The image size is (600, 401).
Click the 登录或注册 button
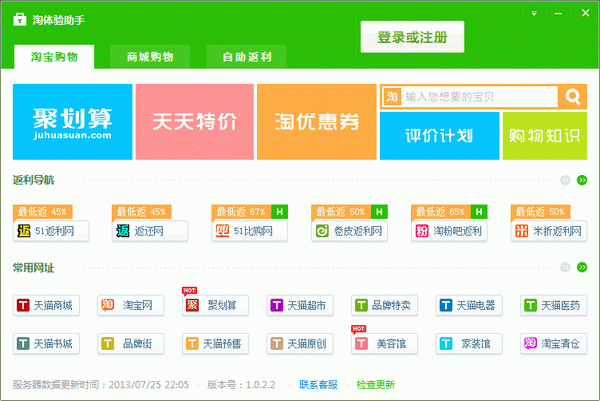click(x=412, y=37)
